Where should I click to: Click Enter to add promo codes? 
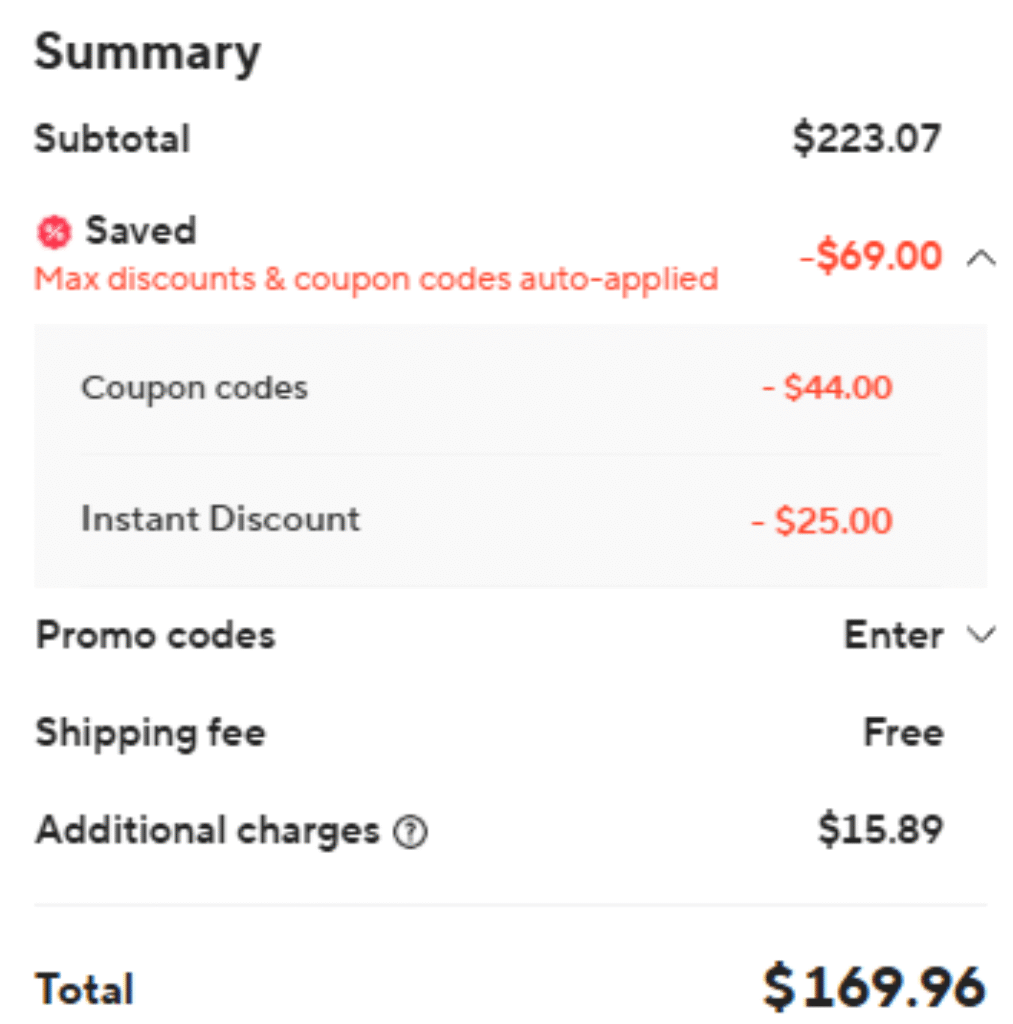[893, 635]
